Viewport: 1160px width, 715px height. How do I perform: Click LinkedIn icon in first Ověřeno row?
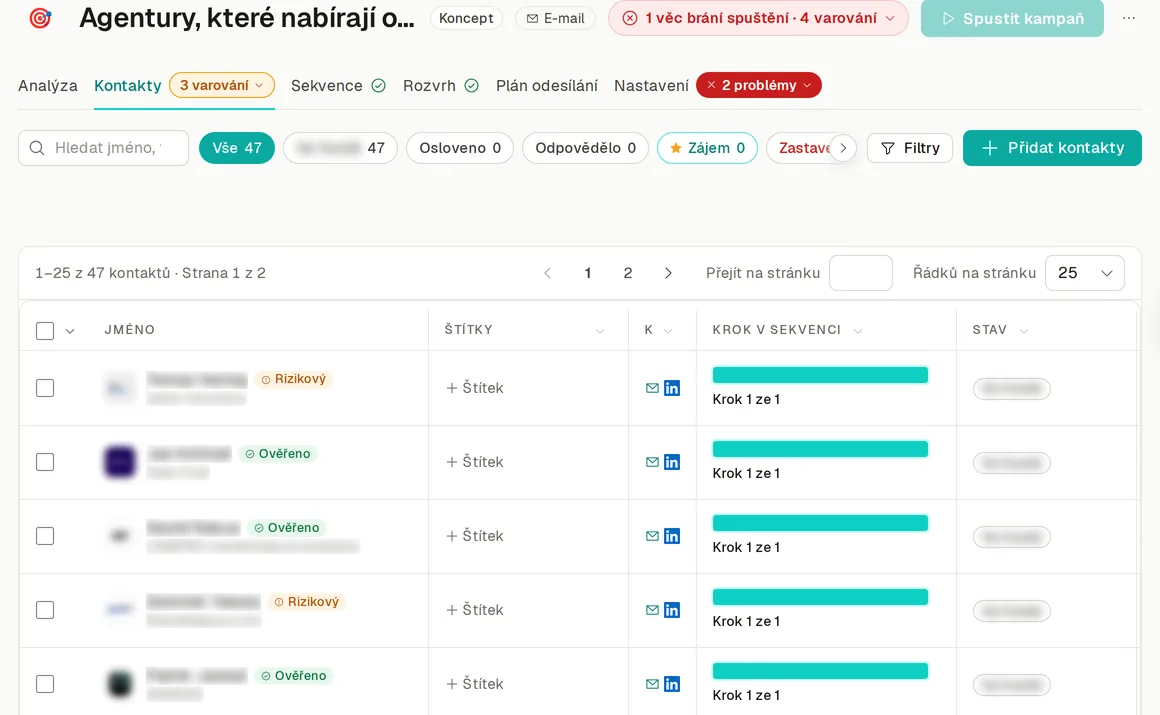672,462
